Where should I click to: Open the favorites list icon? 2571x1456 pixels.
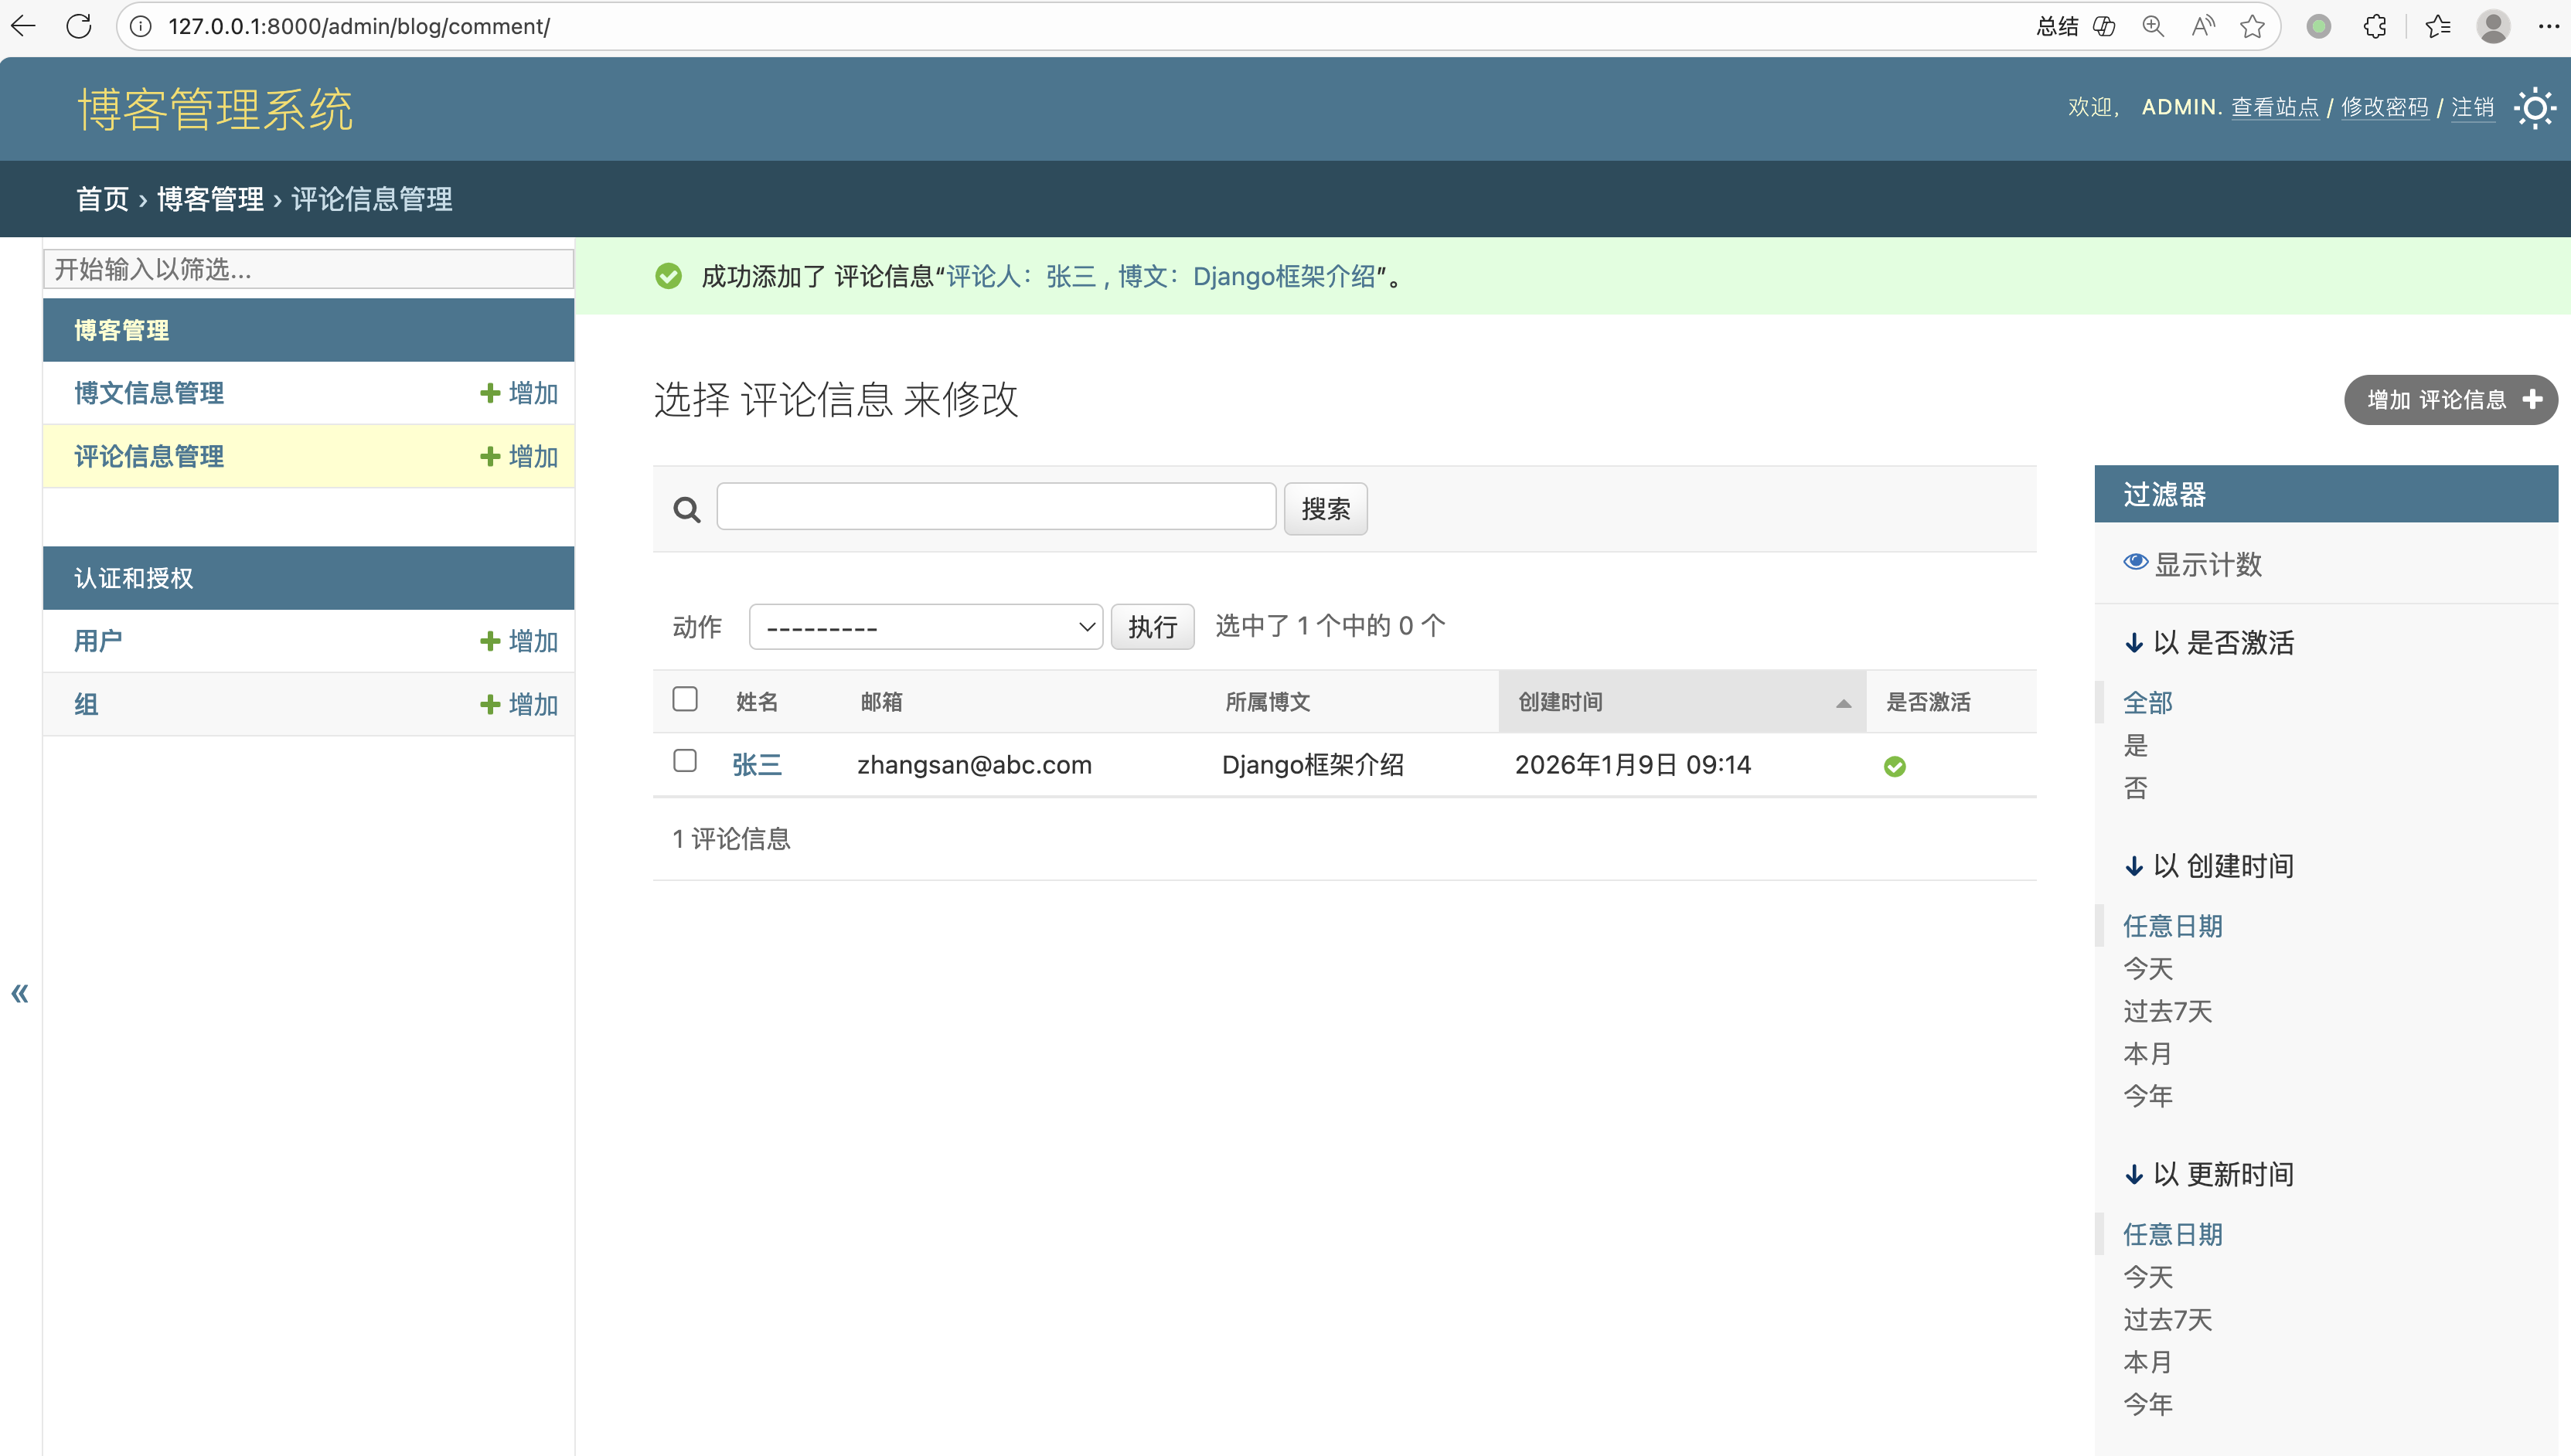(x=2438, y=26)
